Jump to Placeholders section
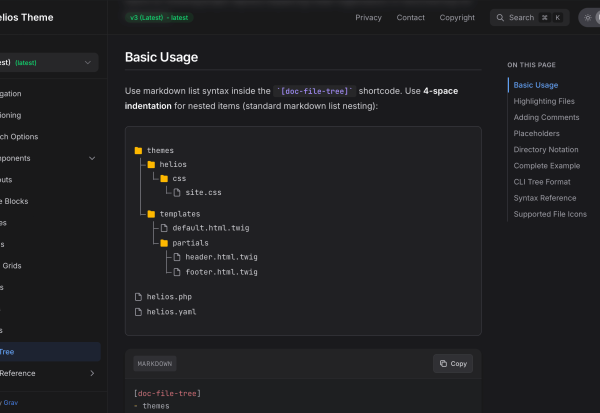This screenshot has width=600, height=413. point(536,133)
